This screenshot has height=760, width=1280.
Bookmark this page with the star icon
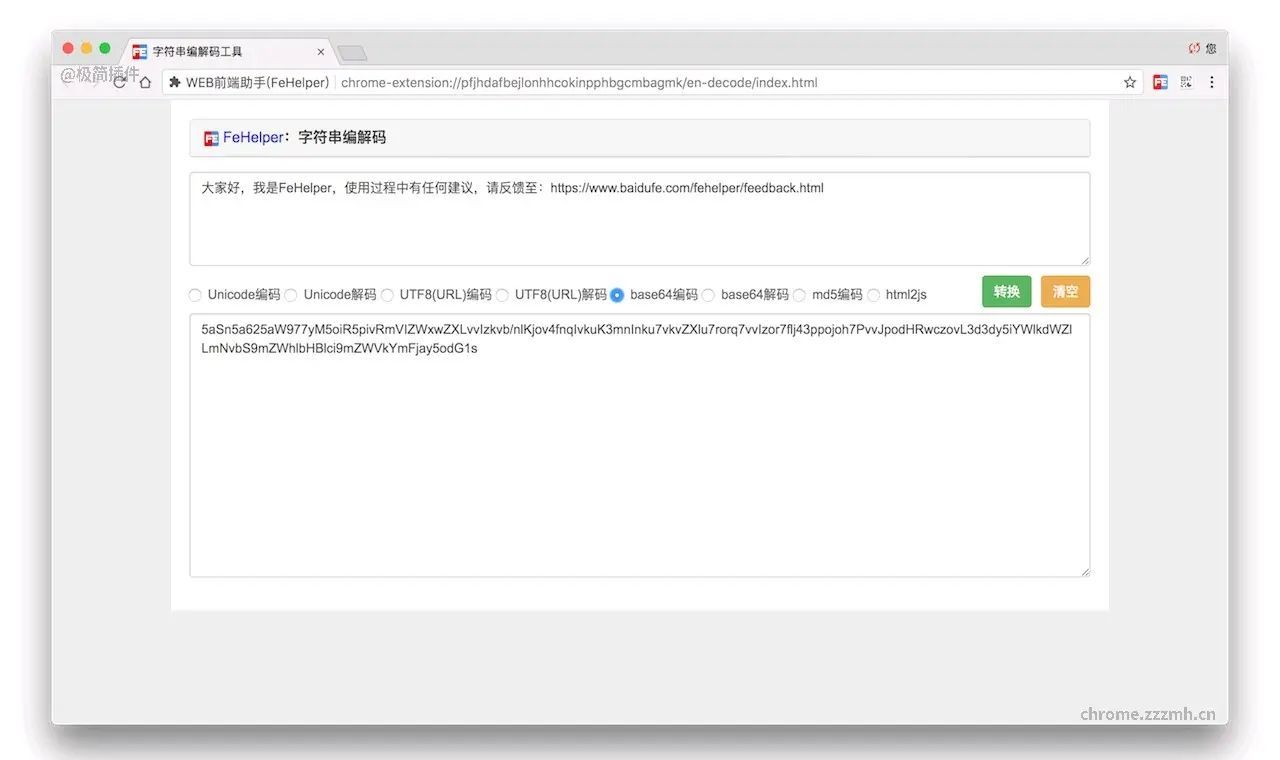coord(1130,82)
